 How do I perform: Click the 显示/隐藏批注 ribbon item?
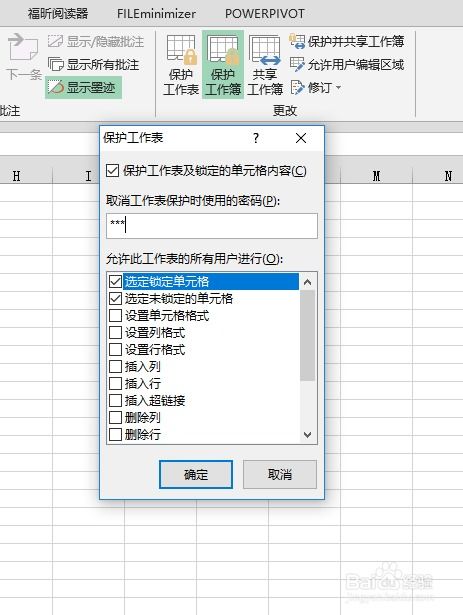tap(96, 41)
